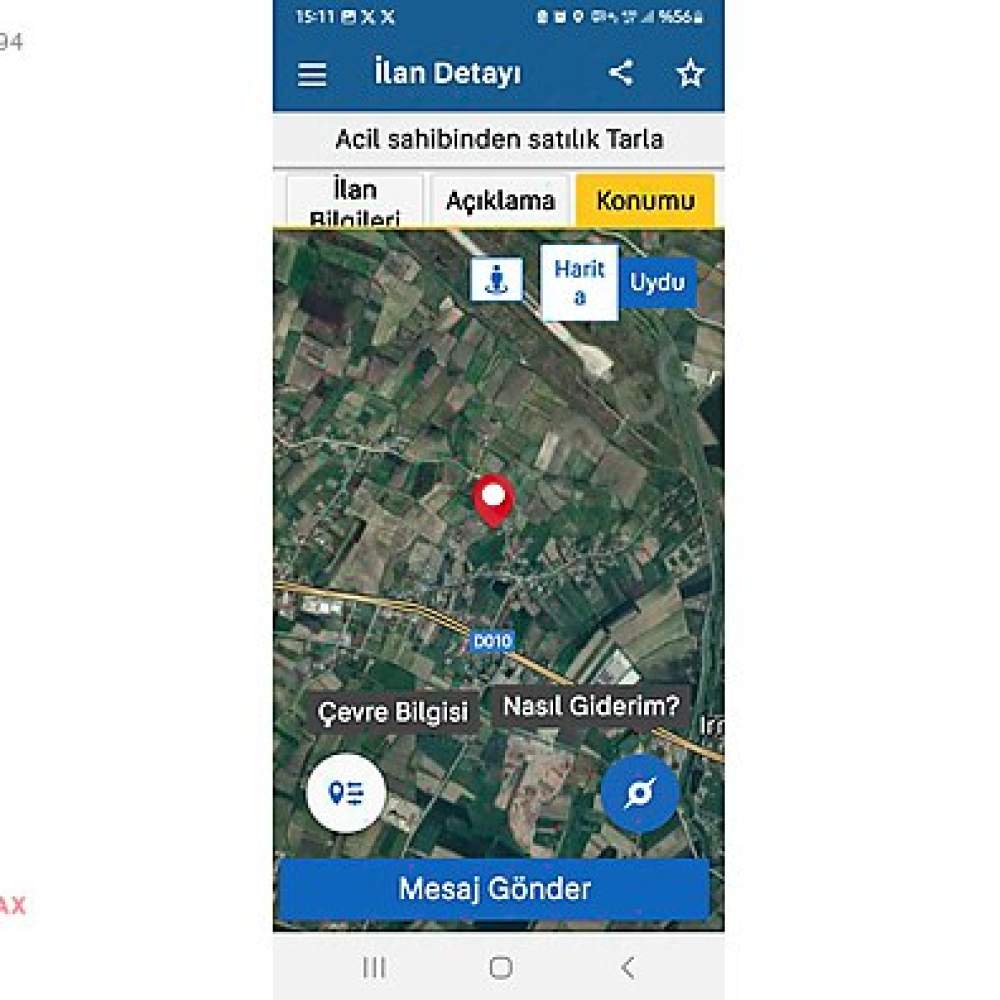
Task: Switch map to Harita view
Action: coord(579,283)
